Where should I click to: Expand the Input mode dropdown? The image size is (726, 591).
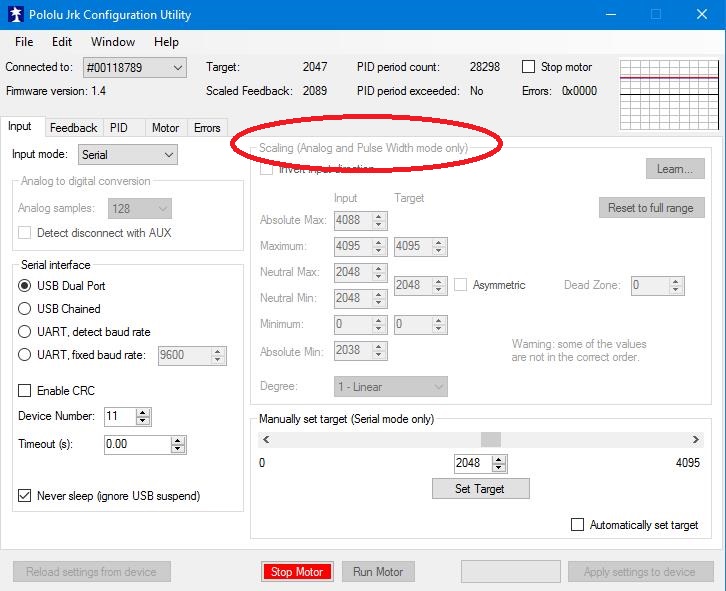(x=127, y=155)
